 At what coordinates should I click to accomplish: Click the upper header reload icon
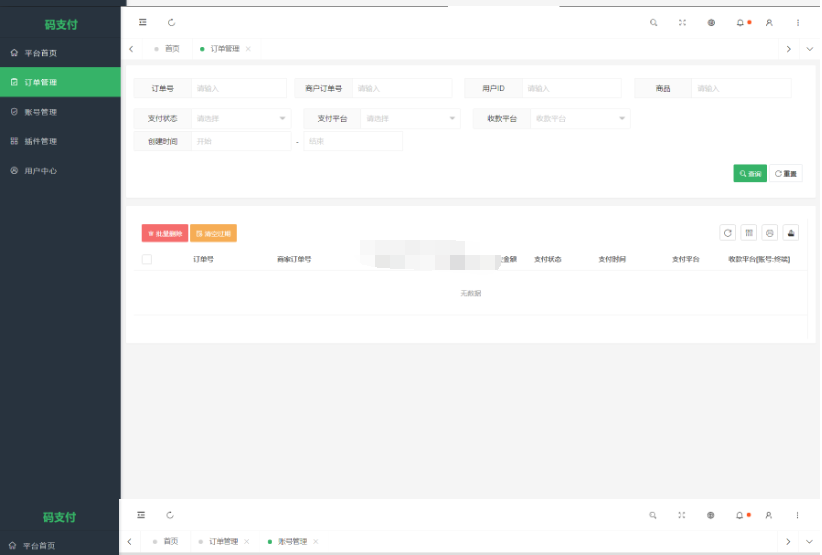171,23
